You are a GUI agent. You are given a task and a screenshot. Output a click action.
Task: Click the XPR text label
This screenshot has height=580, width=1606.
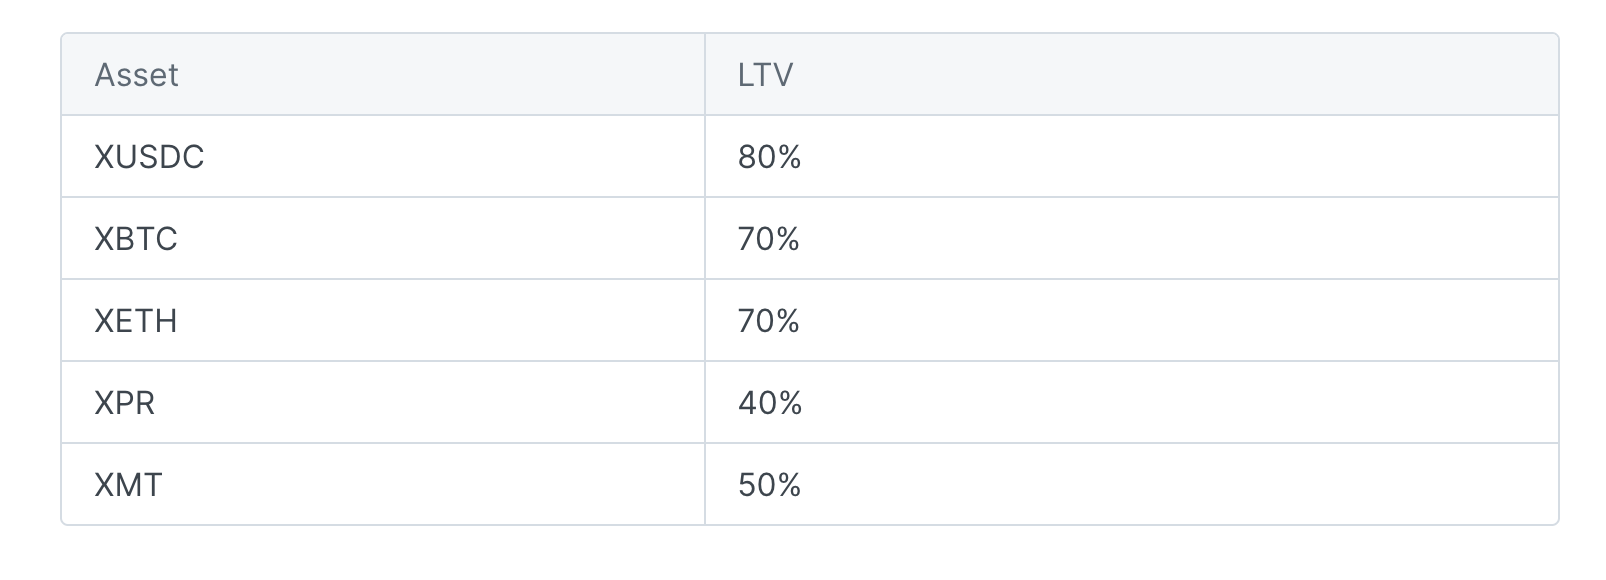point(125,403)
